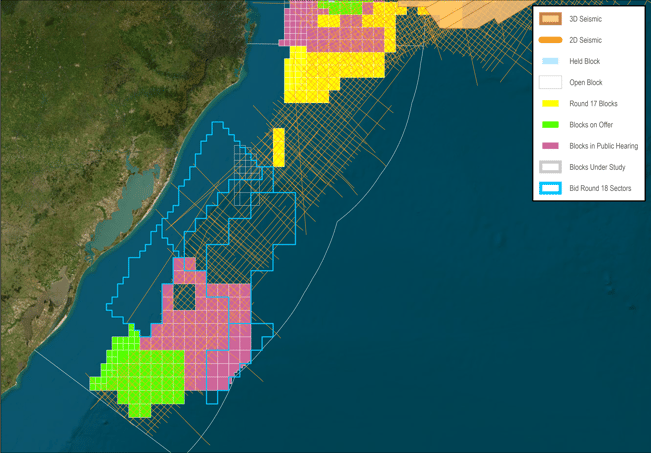Click the Blocks on Offer green swatch
Viewport: 651px width, 453px height.
[550, 125]
